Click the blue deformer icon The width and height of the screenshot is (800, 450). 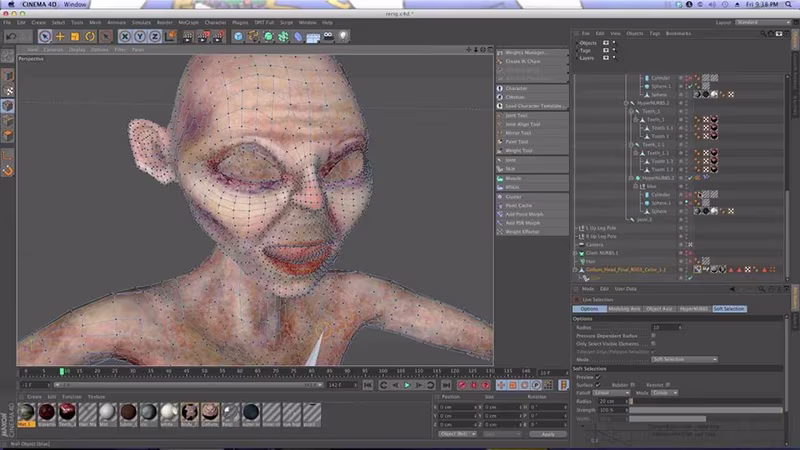(298, 36)
